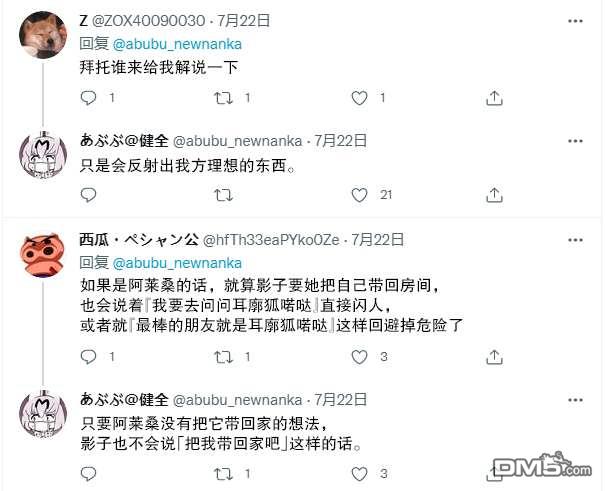Like 西瓜's tweet about 阿莱桑
This screenshot has height=491, width=605.
click(x=359, y=357)
